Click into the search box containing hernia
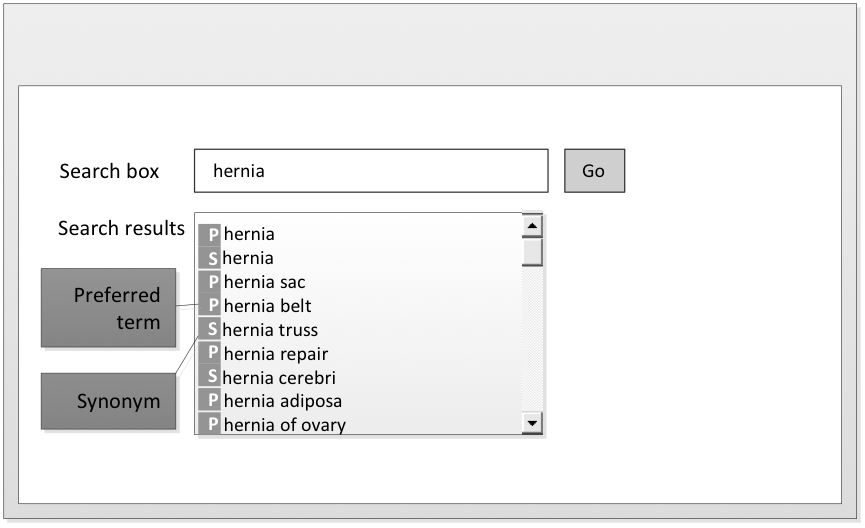The height and width of the screenshot is (528, 865). click(x=371, y=171)
